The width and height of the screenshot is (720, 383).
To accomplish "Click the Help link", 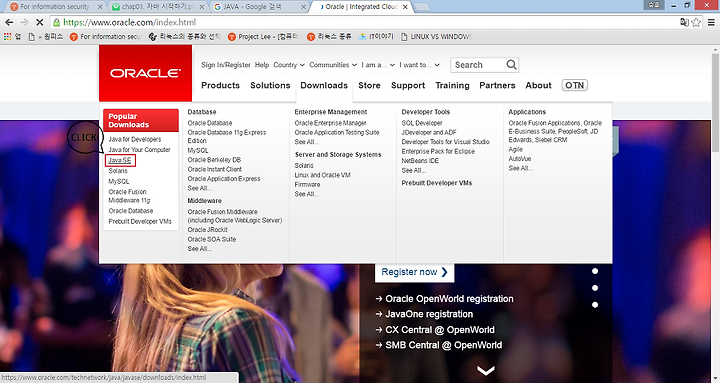I will 262,65.
